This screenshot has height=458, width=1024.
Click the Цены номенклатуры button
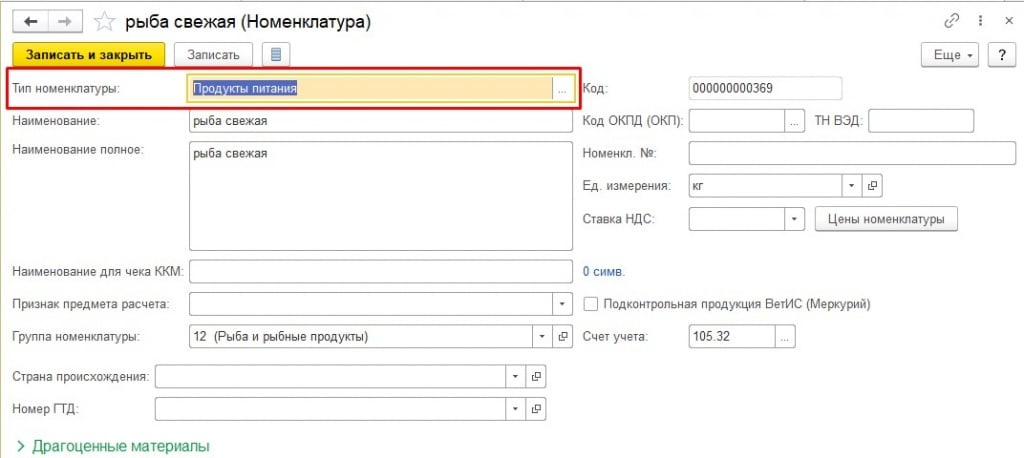point(886,218)
